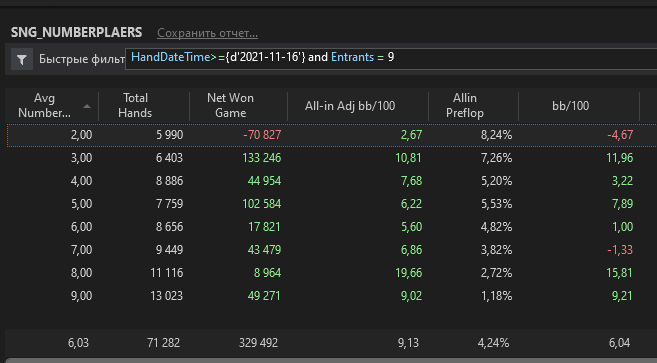The width and height of the screenshot is (657, 363).
Task: Click the Быстрые фильтры label
Action: click(x=82, y=59)
